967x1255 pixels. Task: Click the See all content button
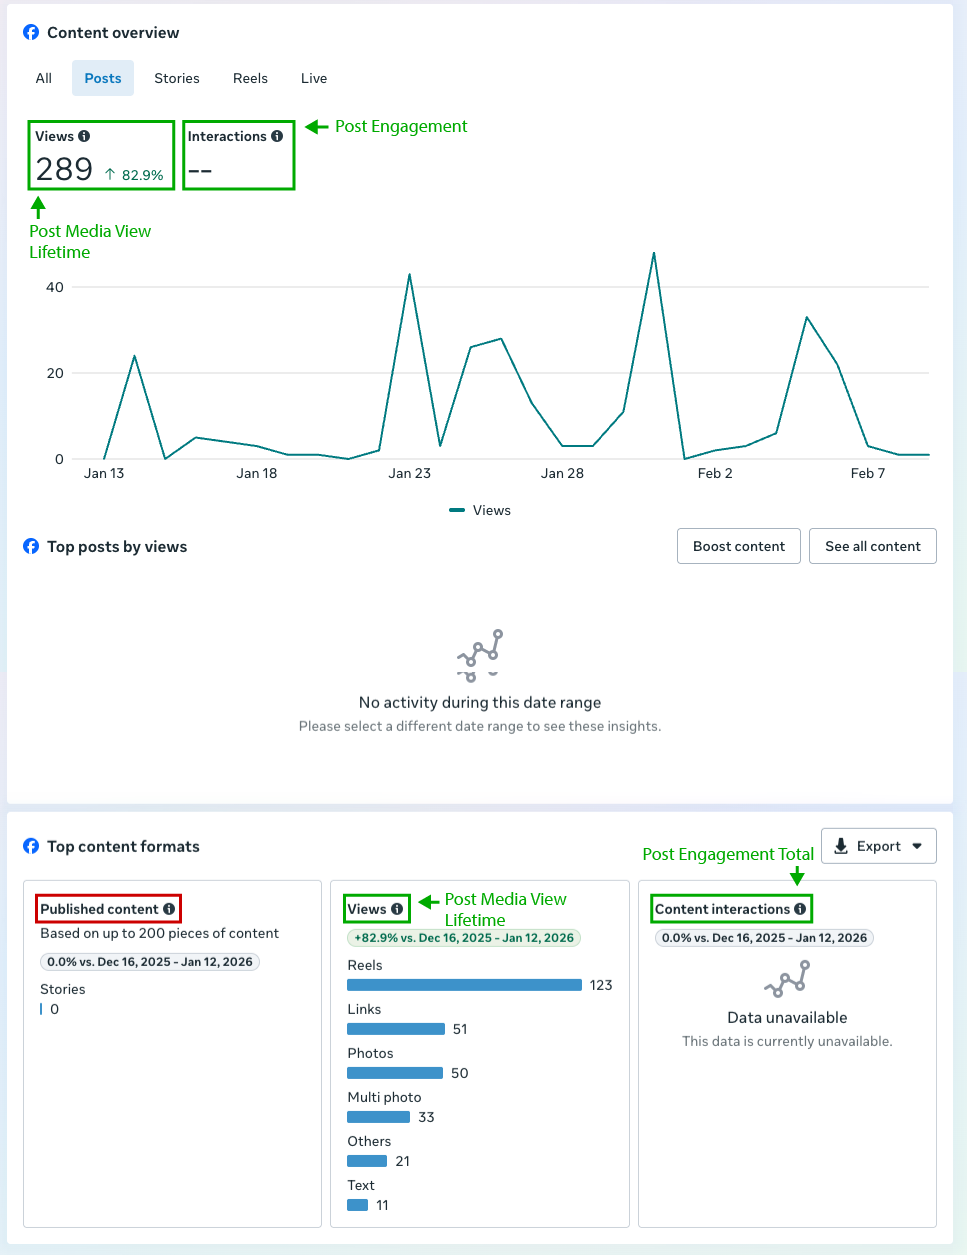pos(872,546)
